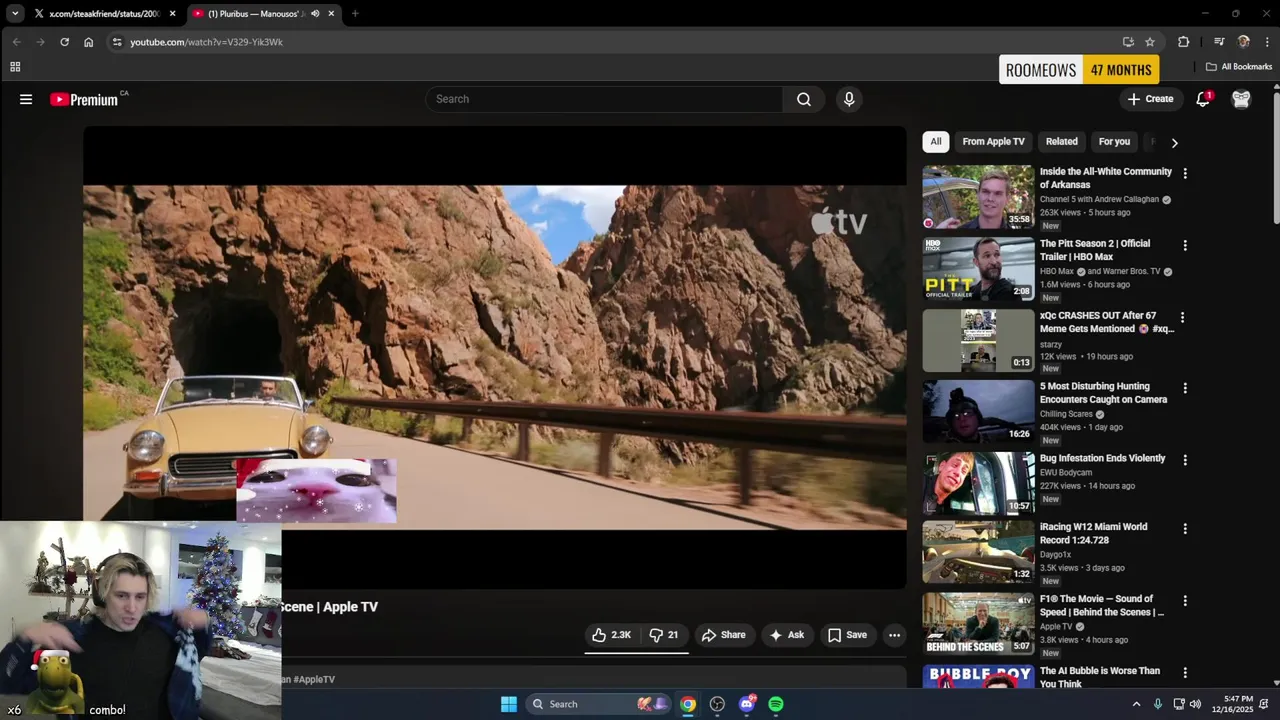Open Discord from the taskbar
This screenshot has width=1280, height=720.
[747, 704]
